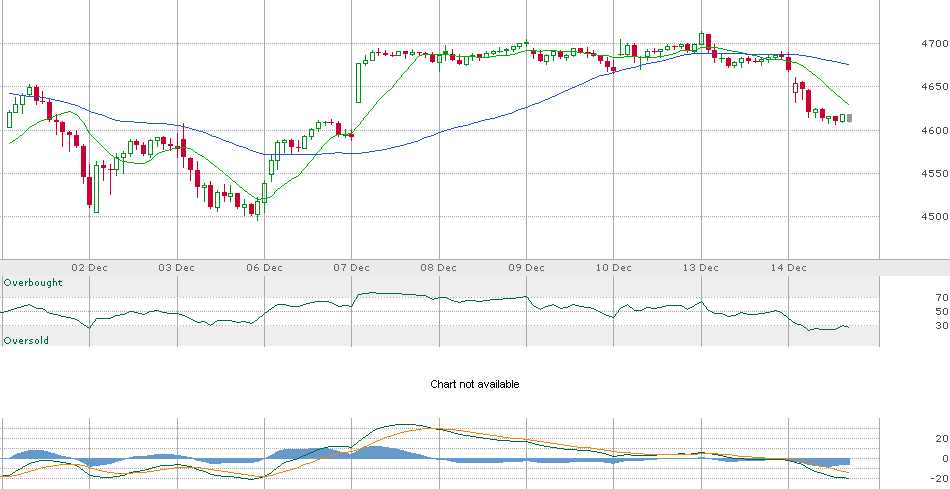Click the 03 Dec date label
Screen dimensions: 950x489
[177, 268]
